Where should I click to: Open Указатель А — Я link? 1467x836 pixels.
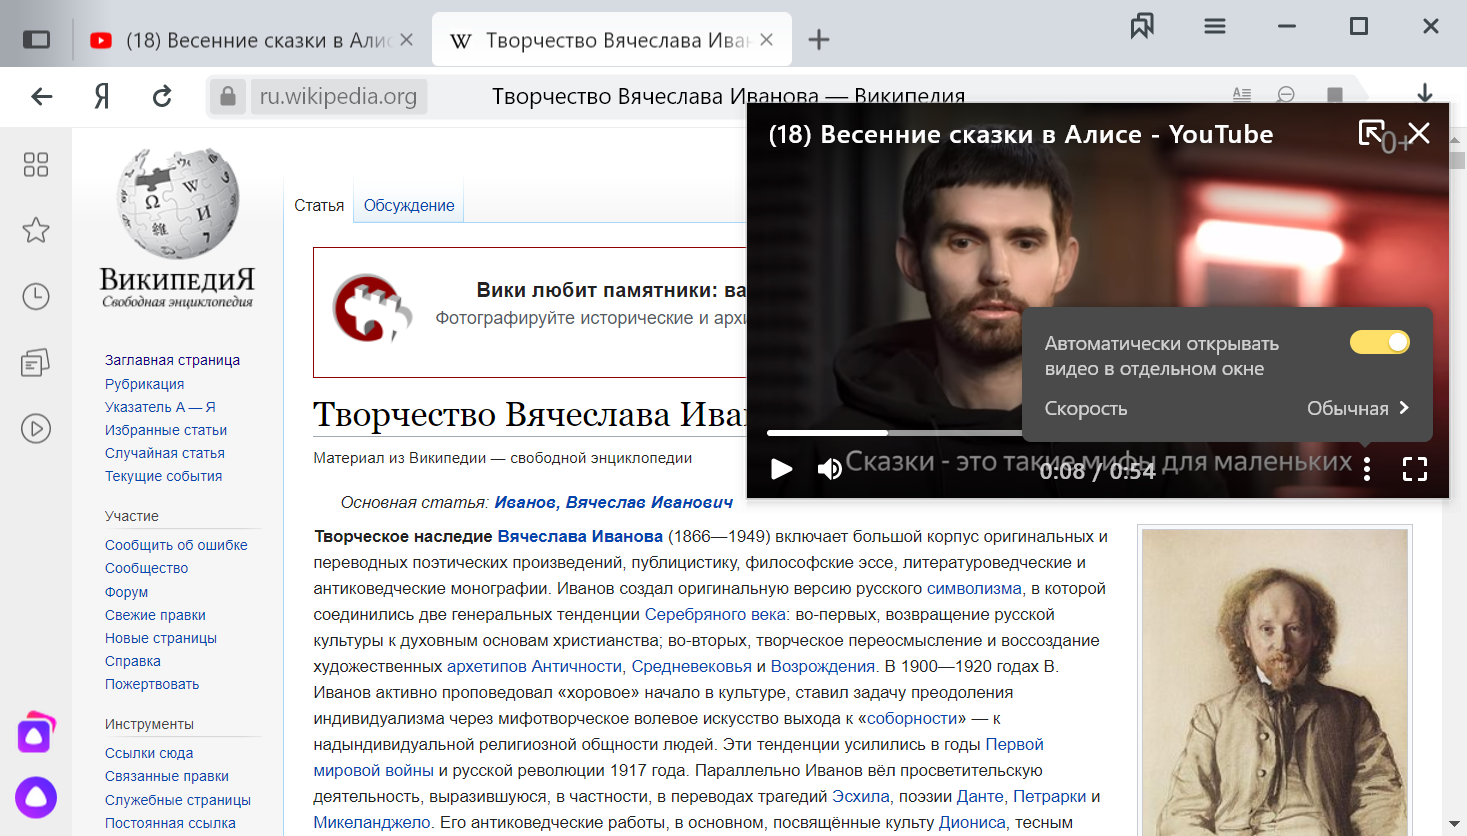pos(160,407)
